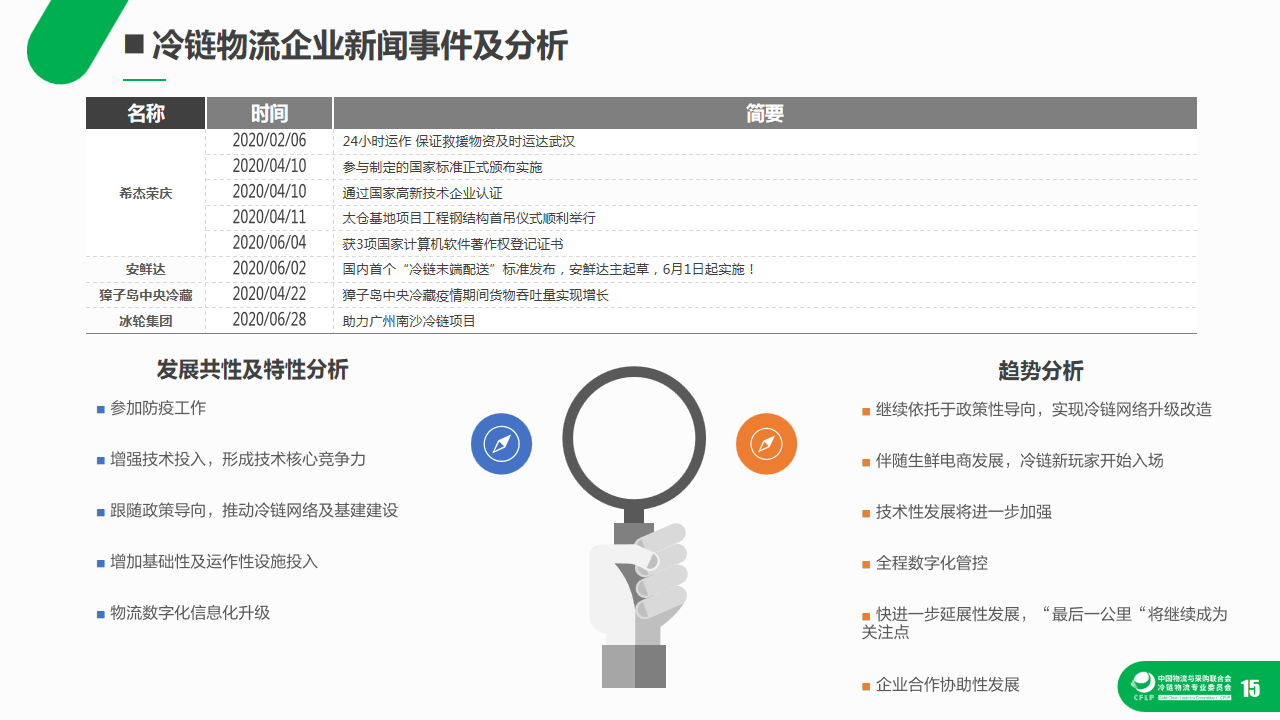Screen dimensions: 1280x720
Task: Click the 趋势分析 heading
Action: [x=1040, y=371]
